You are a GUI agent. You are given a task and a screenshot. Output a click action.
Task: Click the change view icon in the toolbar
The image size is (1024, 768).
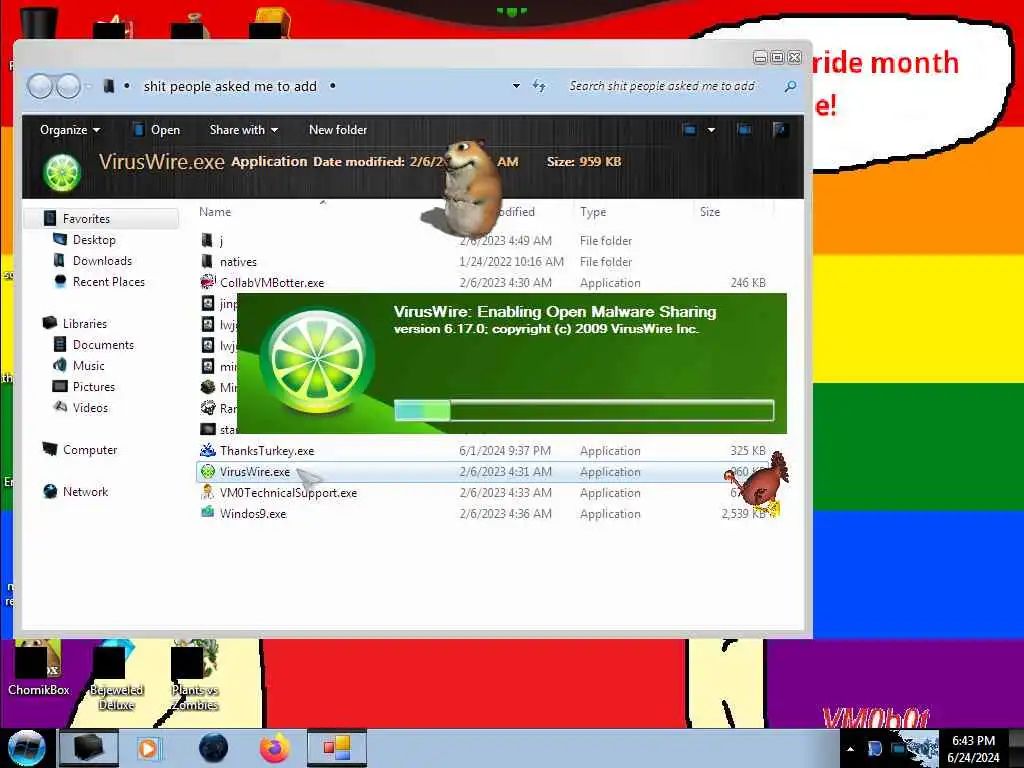(689, 129)
